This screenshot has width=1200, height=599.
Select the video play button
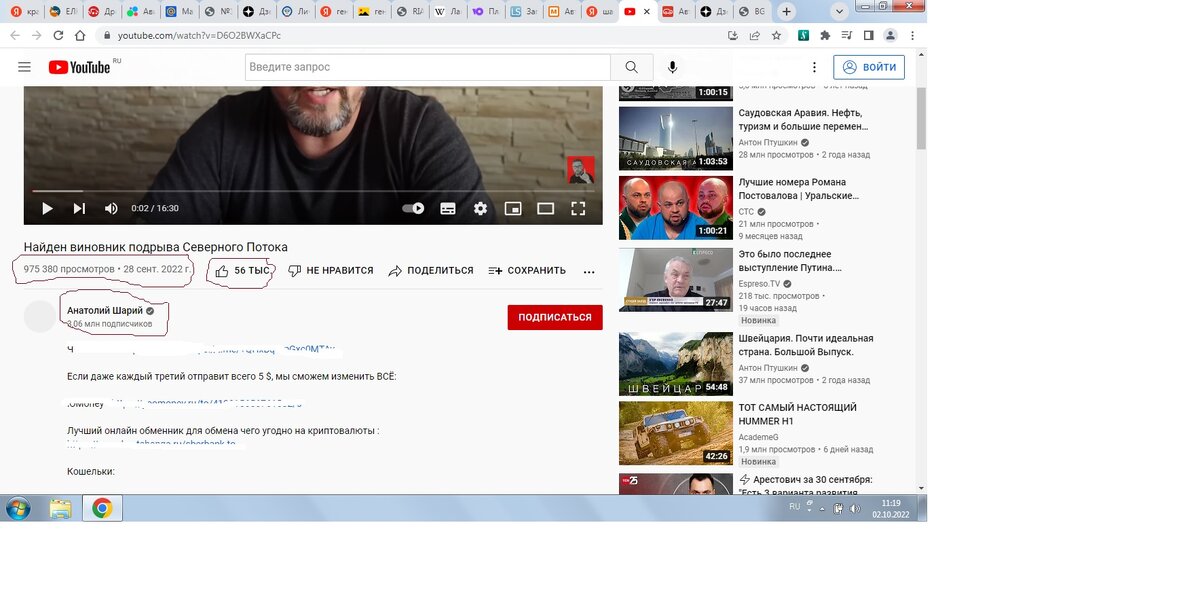tap(47, 208)
